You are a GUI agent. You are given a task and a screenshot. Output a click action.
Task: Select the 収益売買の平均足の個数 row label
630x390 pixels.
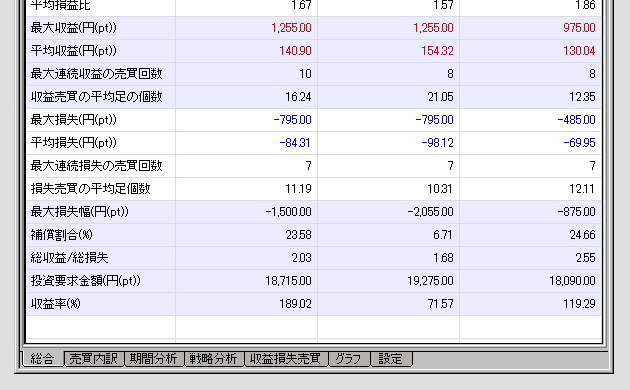[96, 96]
